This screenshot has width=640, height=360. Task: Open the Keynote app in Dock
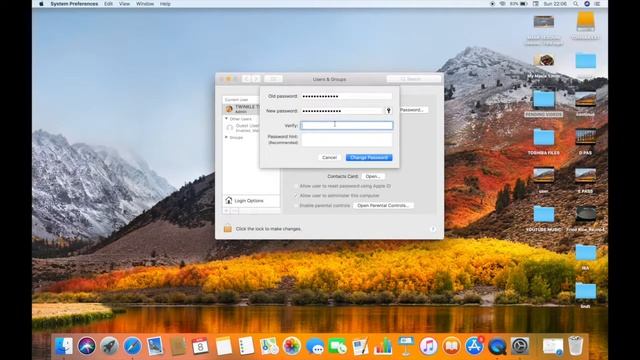[x=406, y=347]
